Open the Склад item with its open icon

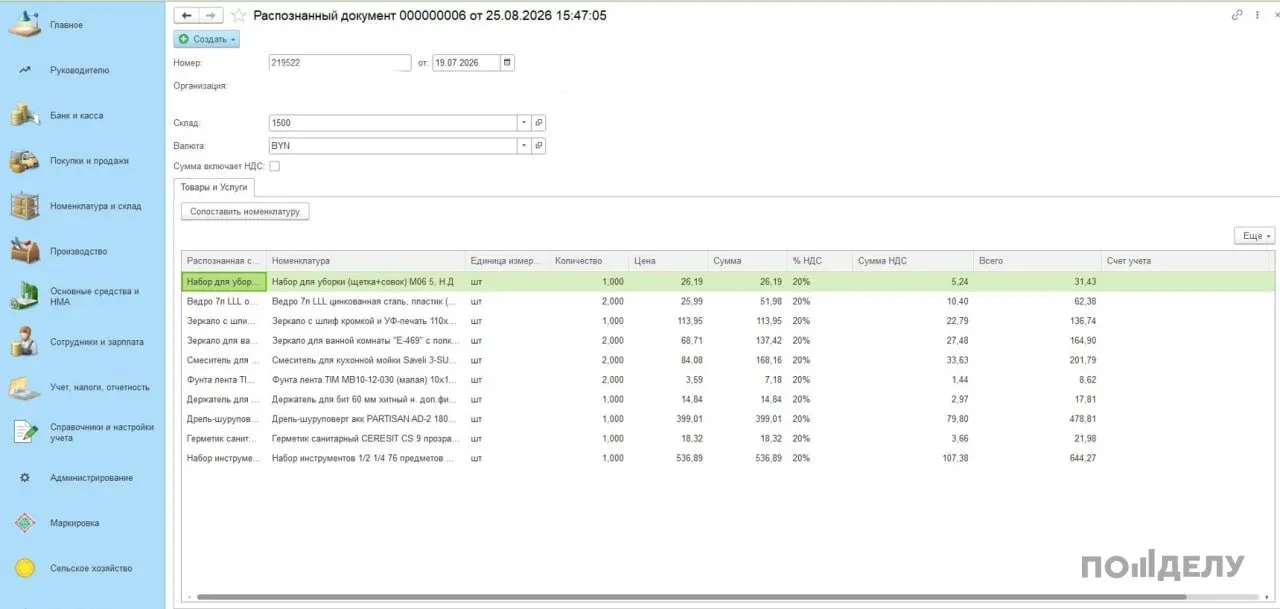pyautogui.click(x=538, y=123)
